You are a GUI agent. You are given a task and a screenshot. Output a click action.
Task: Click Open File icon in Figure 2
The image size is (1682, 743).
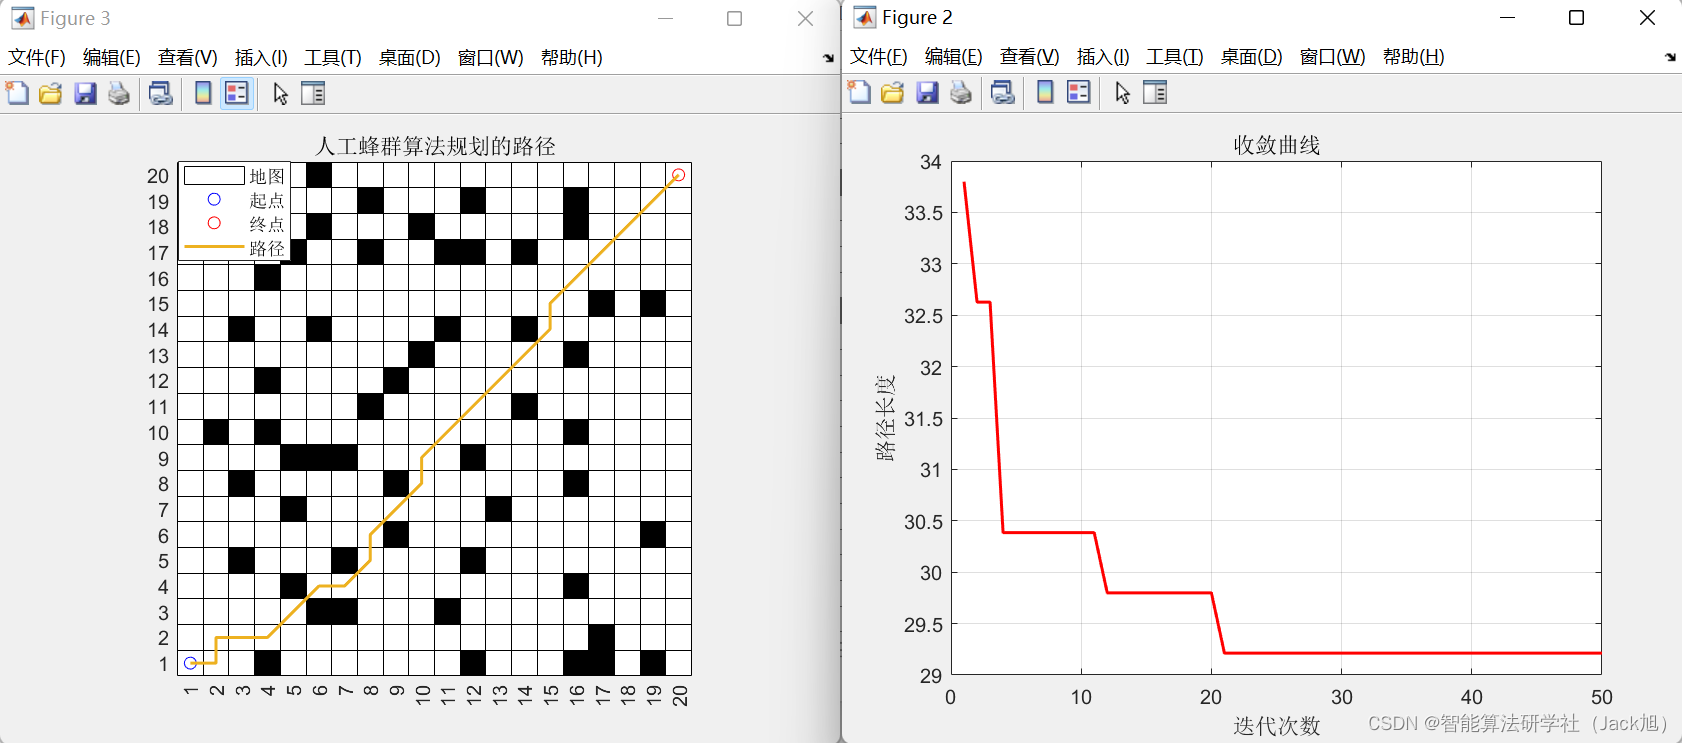892,92
